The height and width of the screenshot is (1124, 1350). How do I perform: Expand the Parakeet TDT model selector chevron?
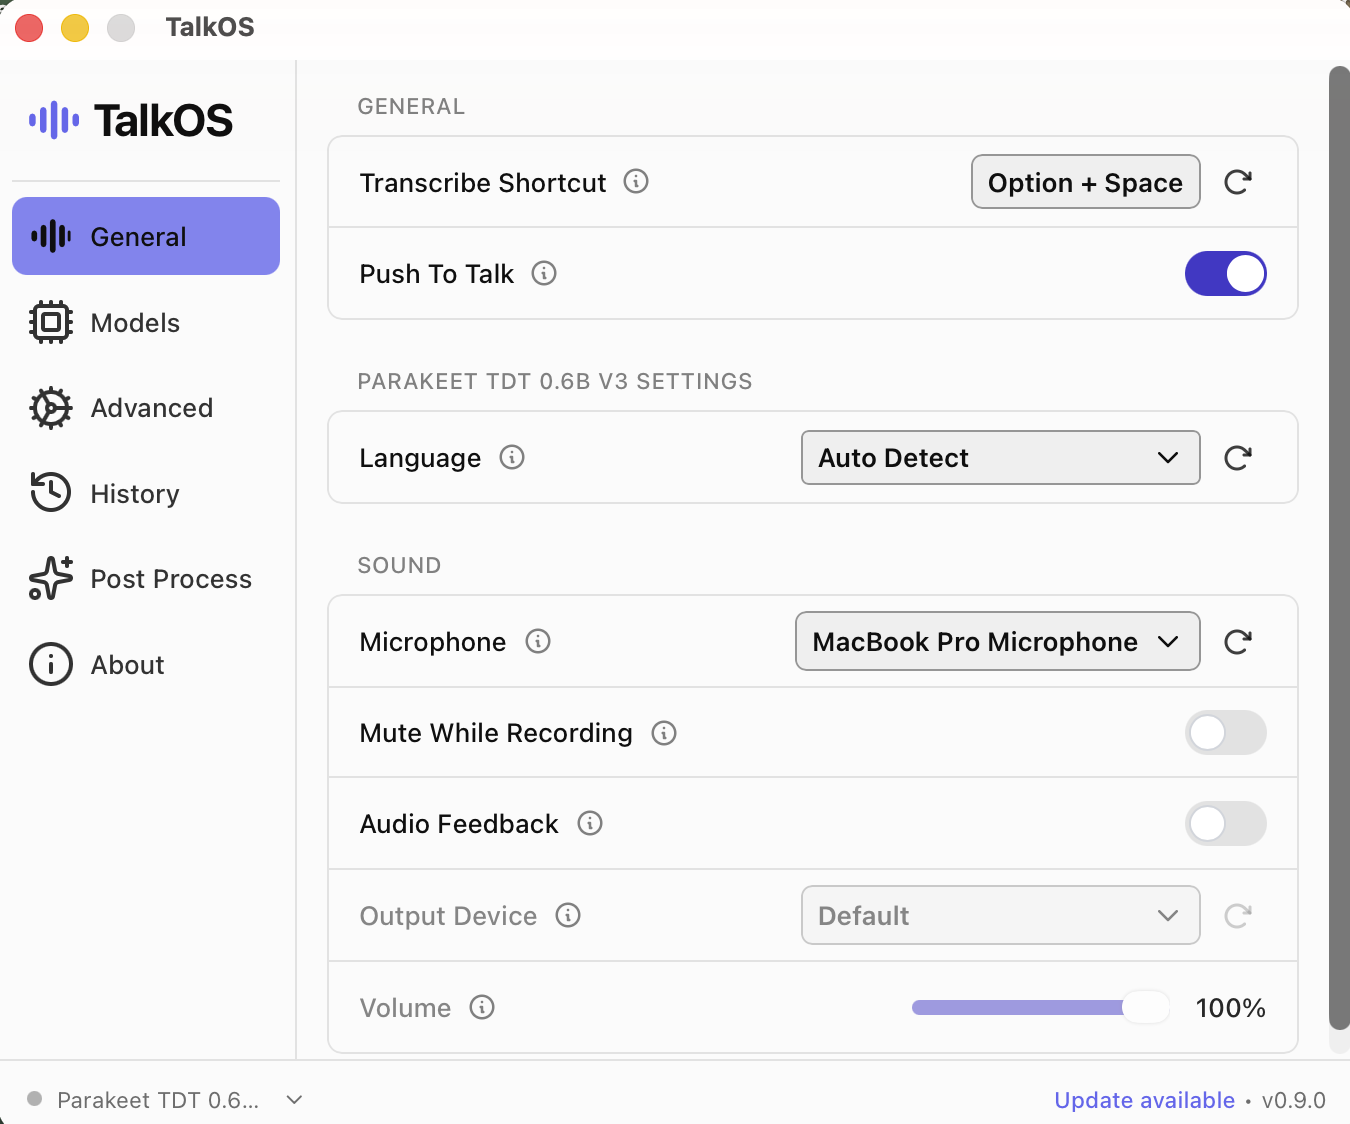pyautogui.click(x=294, y=1100)
